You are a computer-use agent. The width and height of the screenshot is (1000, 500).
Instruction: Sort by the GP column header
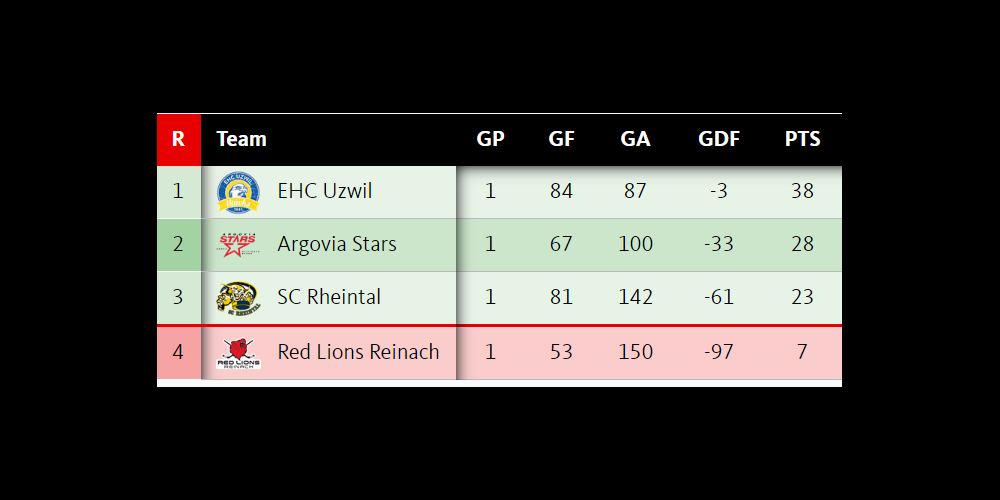(x=490, y=139)
